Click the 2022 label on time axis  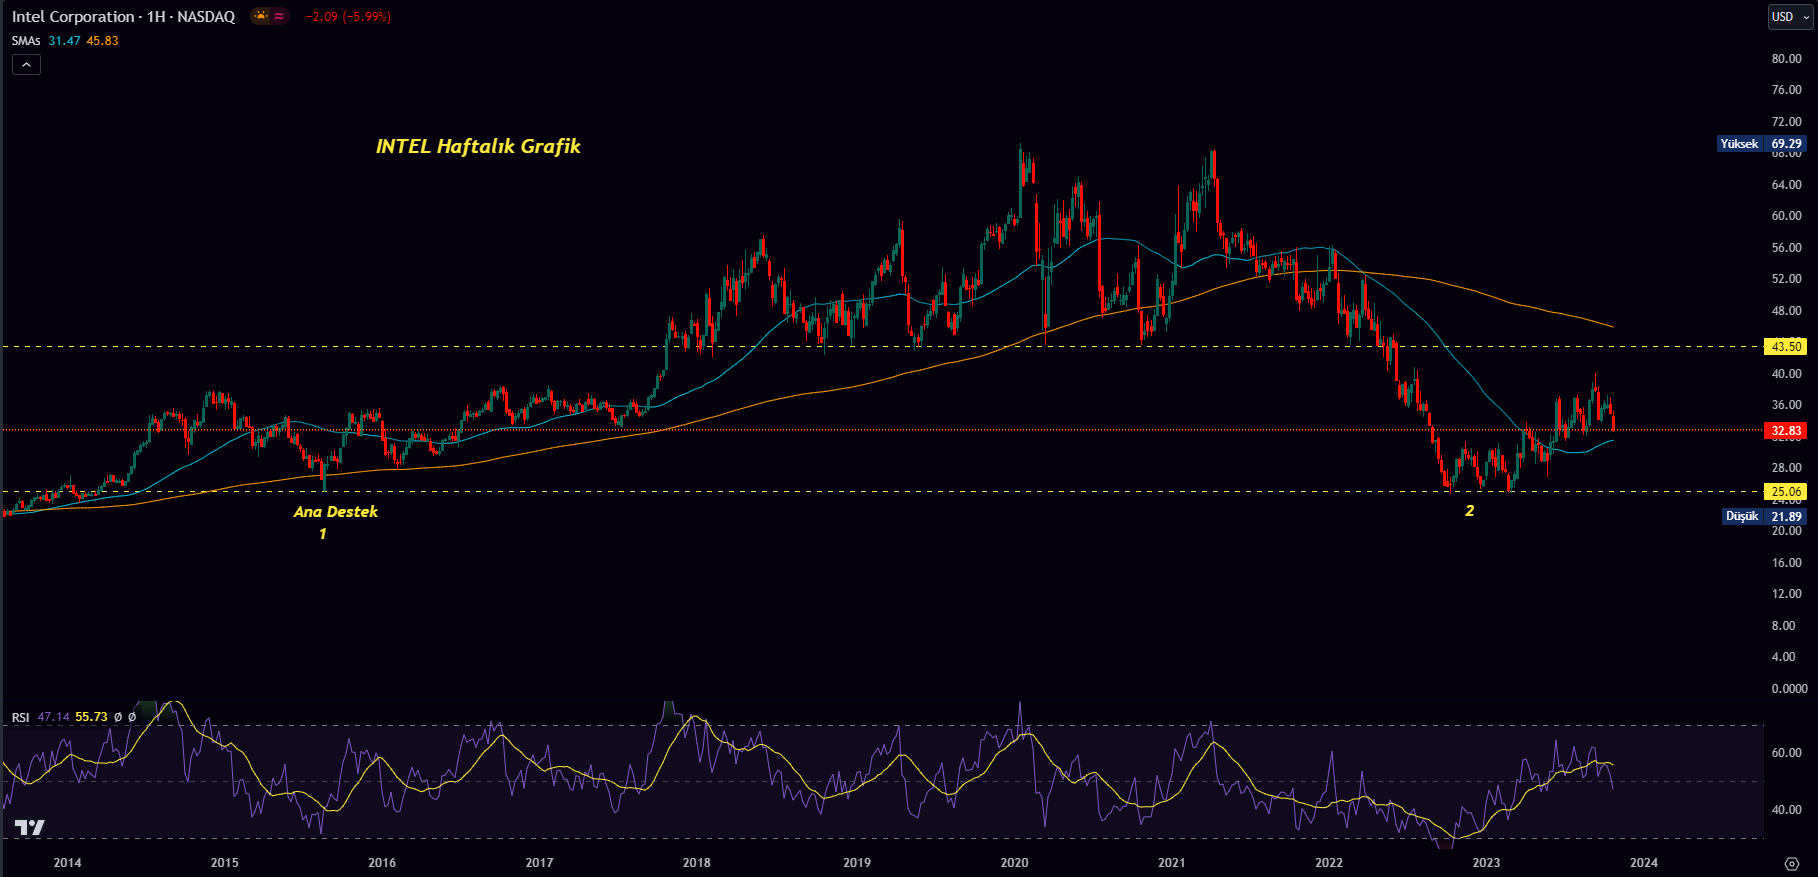click(x=1329, y=863)
